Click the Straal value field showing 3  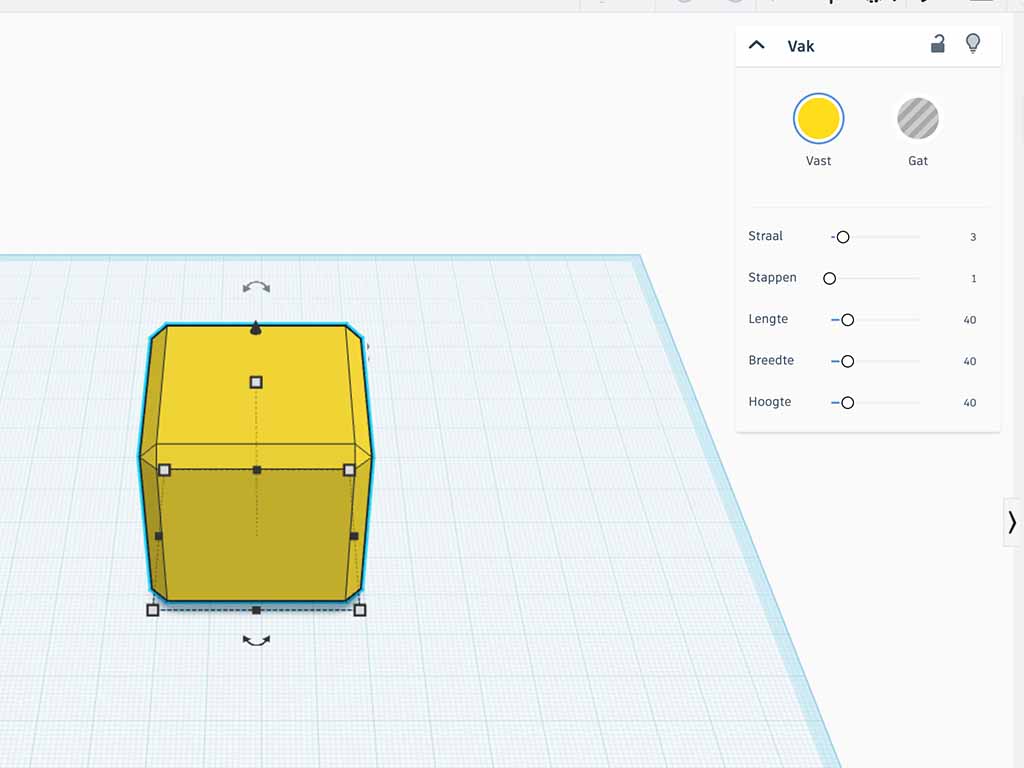point(972,237)
